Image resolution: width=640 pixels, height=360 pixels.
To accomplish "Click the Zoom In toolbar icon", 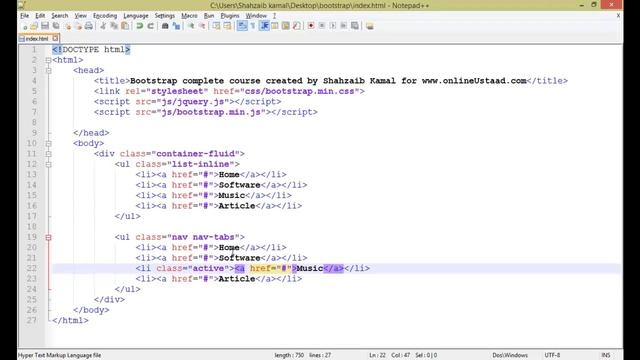I will click(191, 26).
